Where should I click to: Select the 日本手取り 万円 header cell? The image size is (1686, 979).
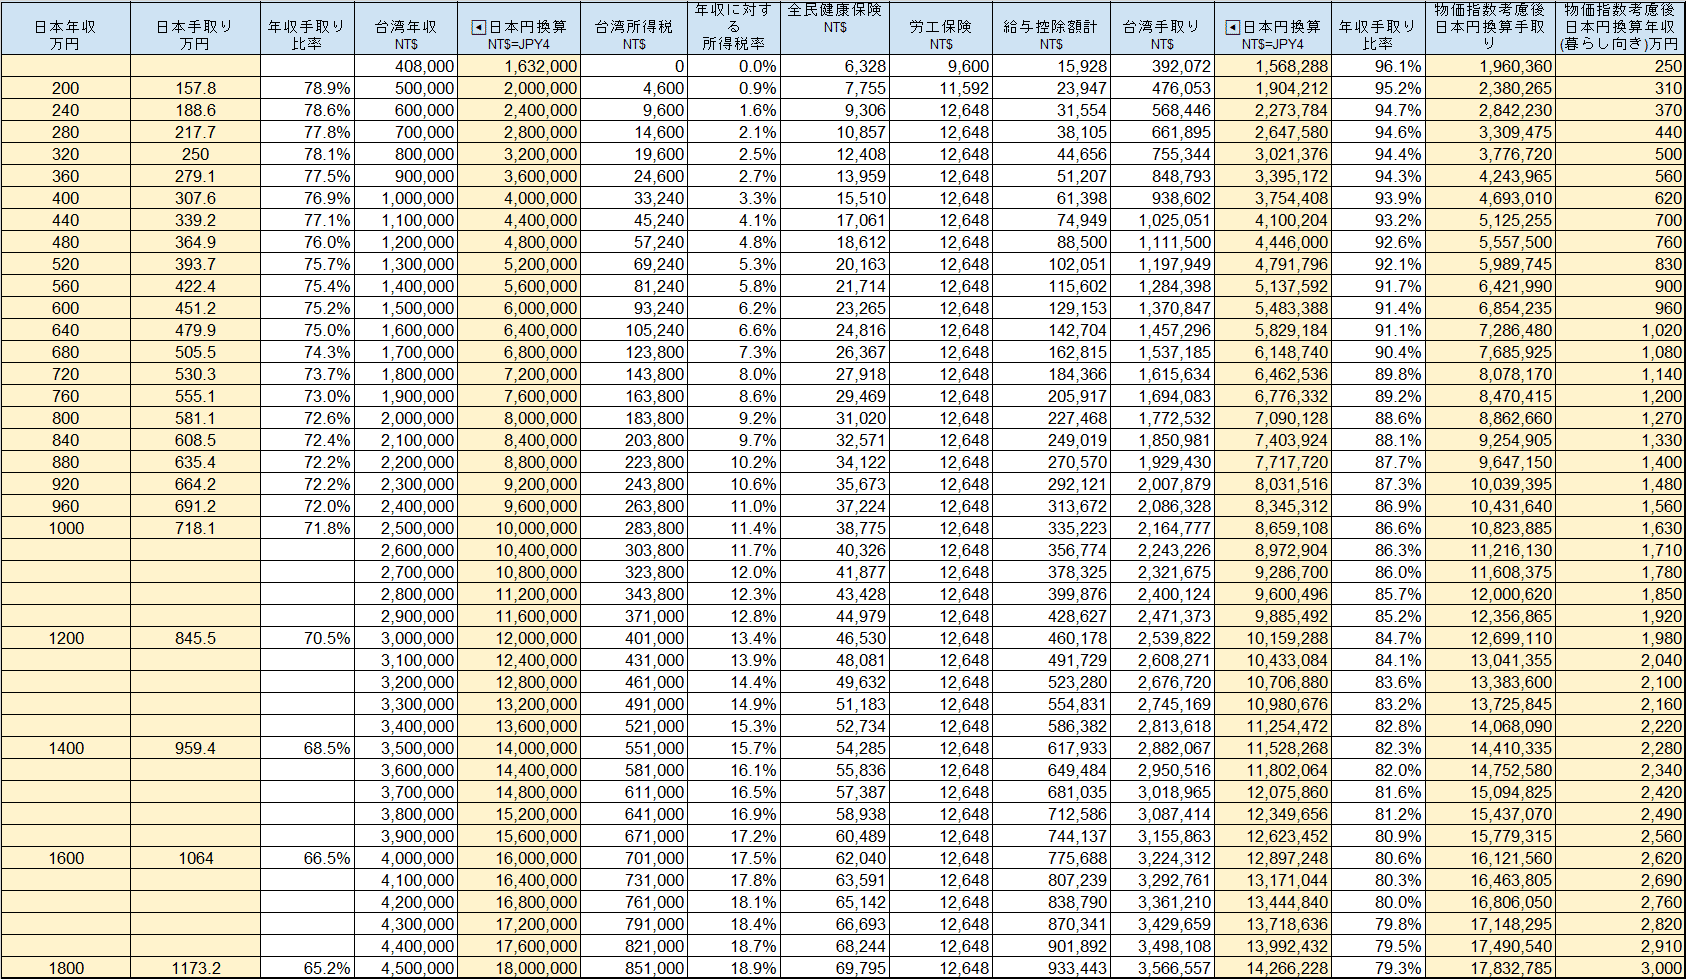[x=195, y=28]
